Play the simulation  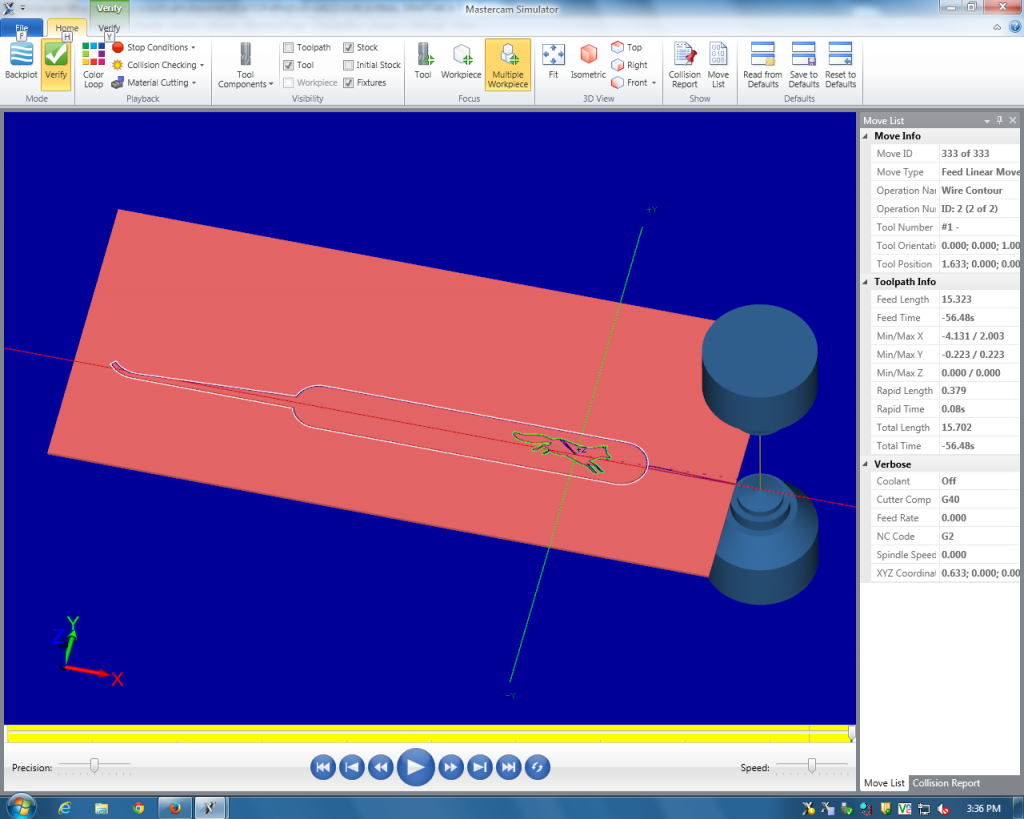coord(415,767)
